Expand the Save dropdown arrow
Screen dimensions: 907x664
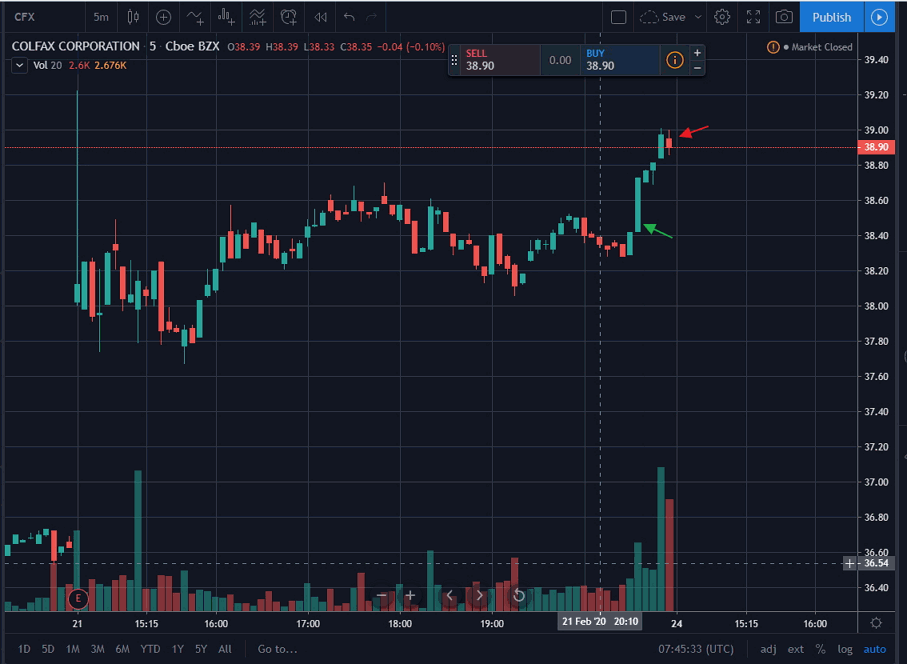coord(698,17)
